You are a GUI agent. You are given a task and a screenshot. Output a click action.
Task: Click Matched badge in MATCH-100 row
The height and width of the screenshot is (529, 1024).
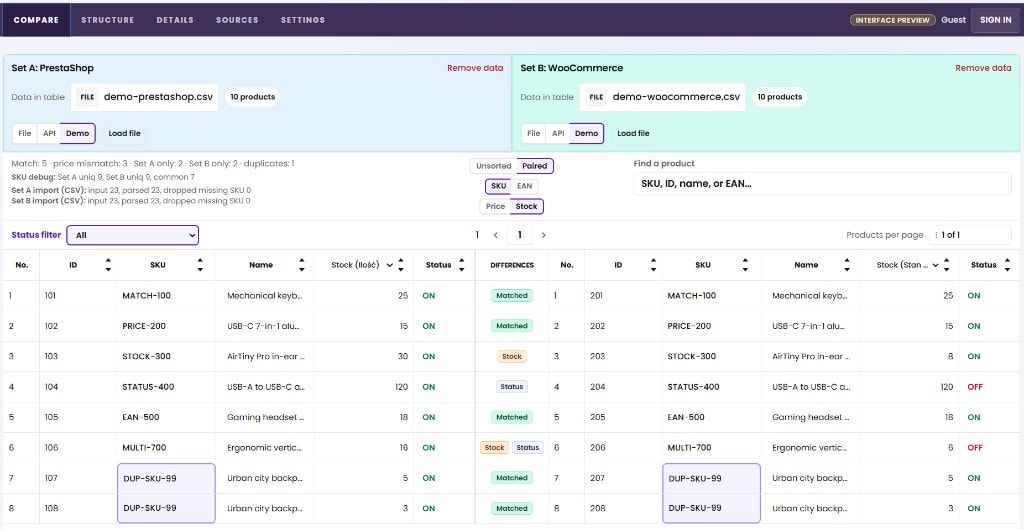point(512,296)
